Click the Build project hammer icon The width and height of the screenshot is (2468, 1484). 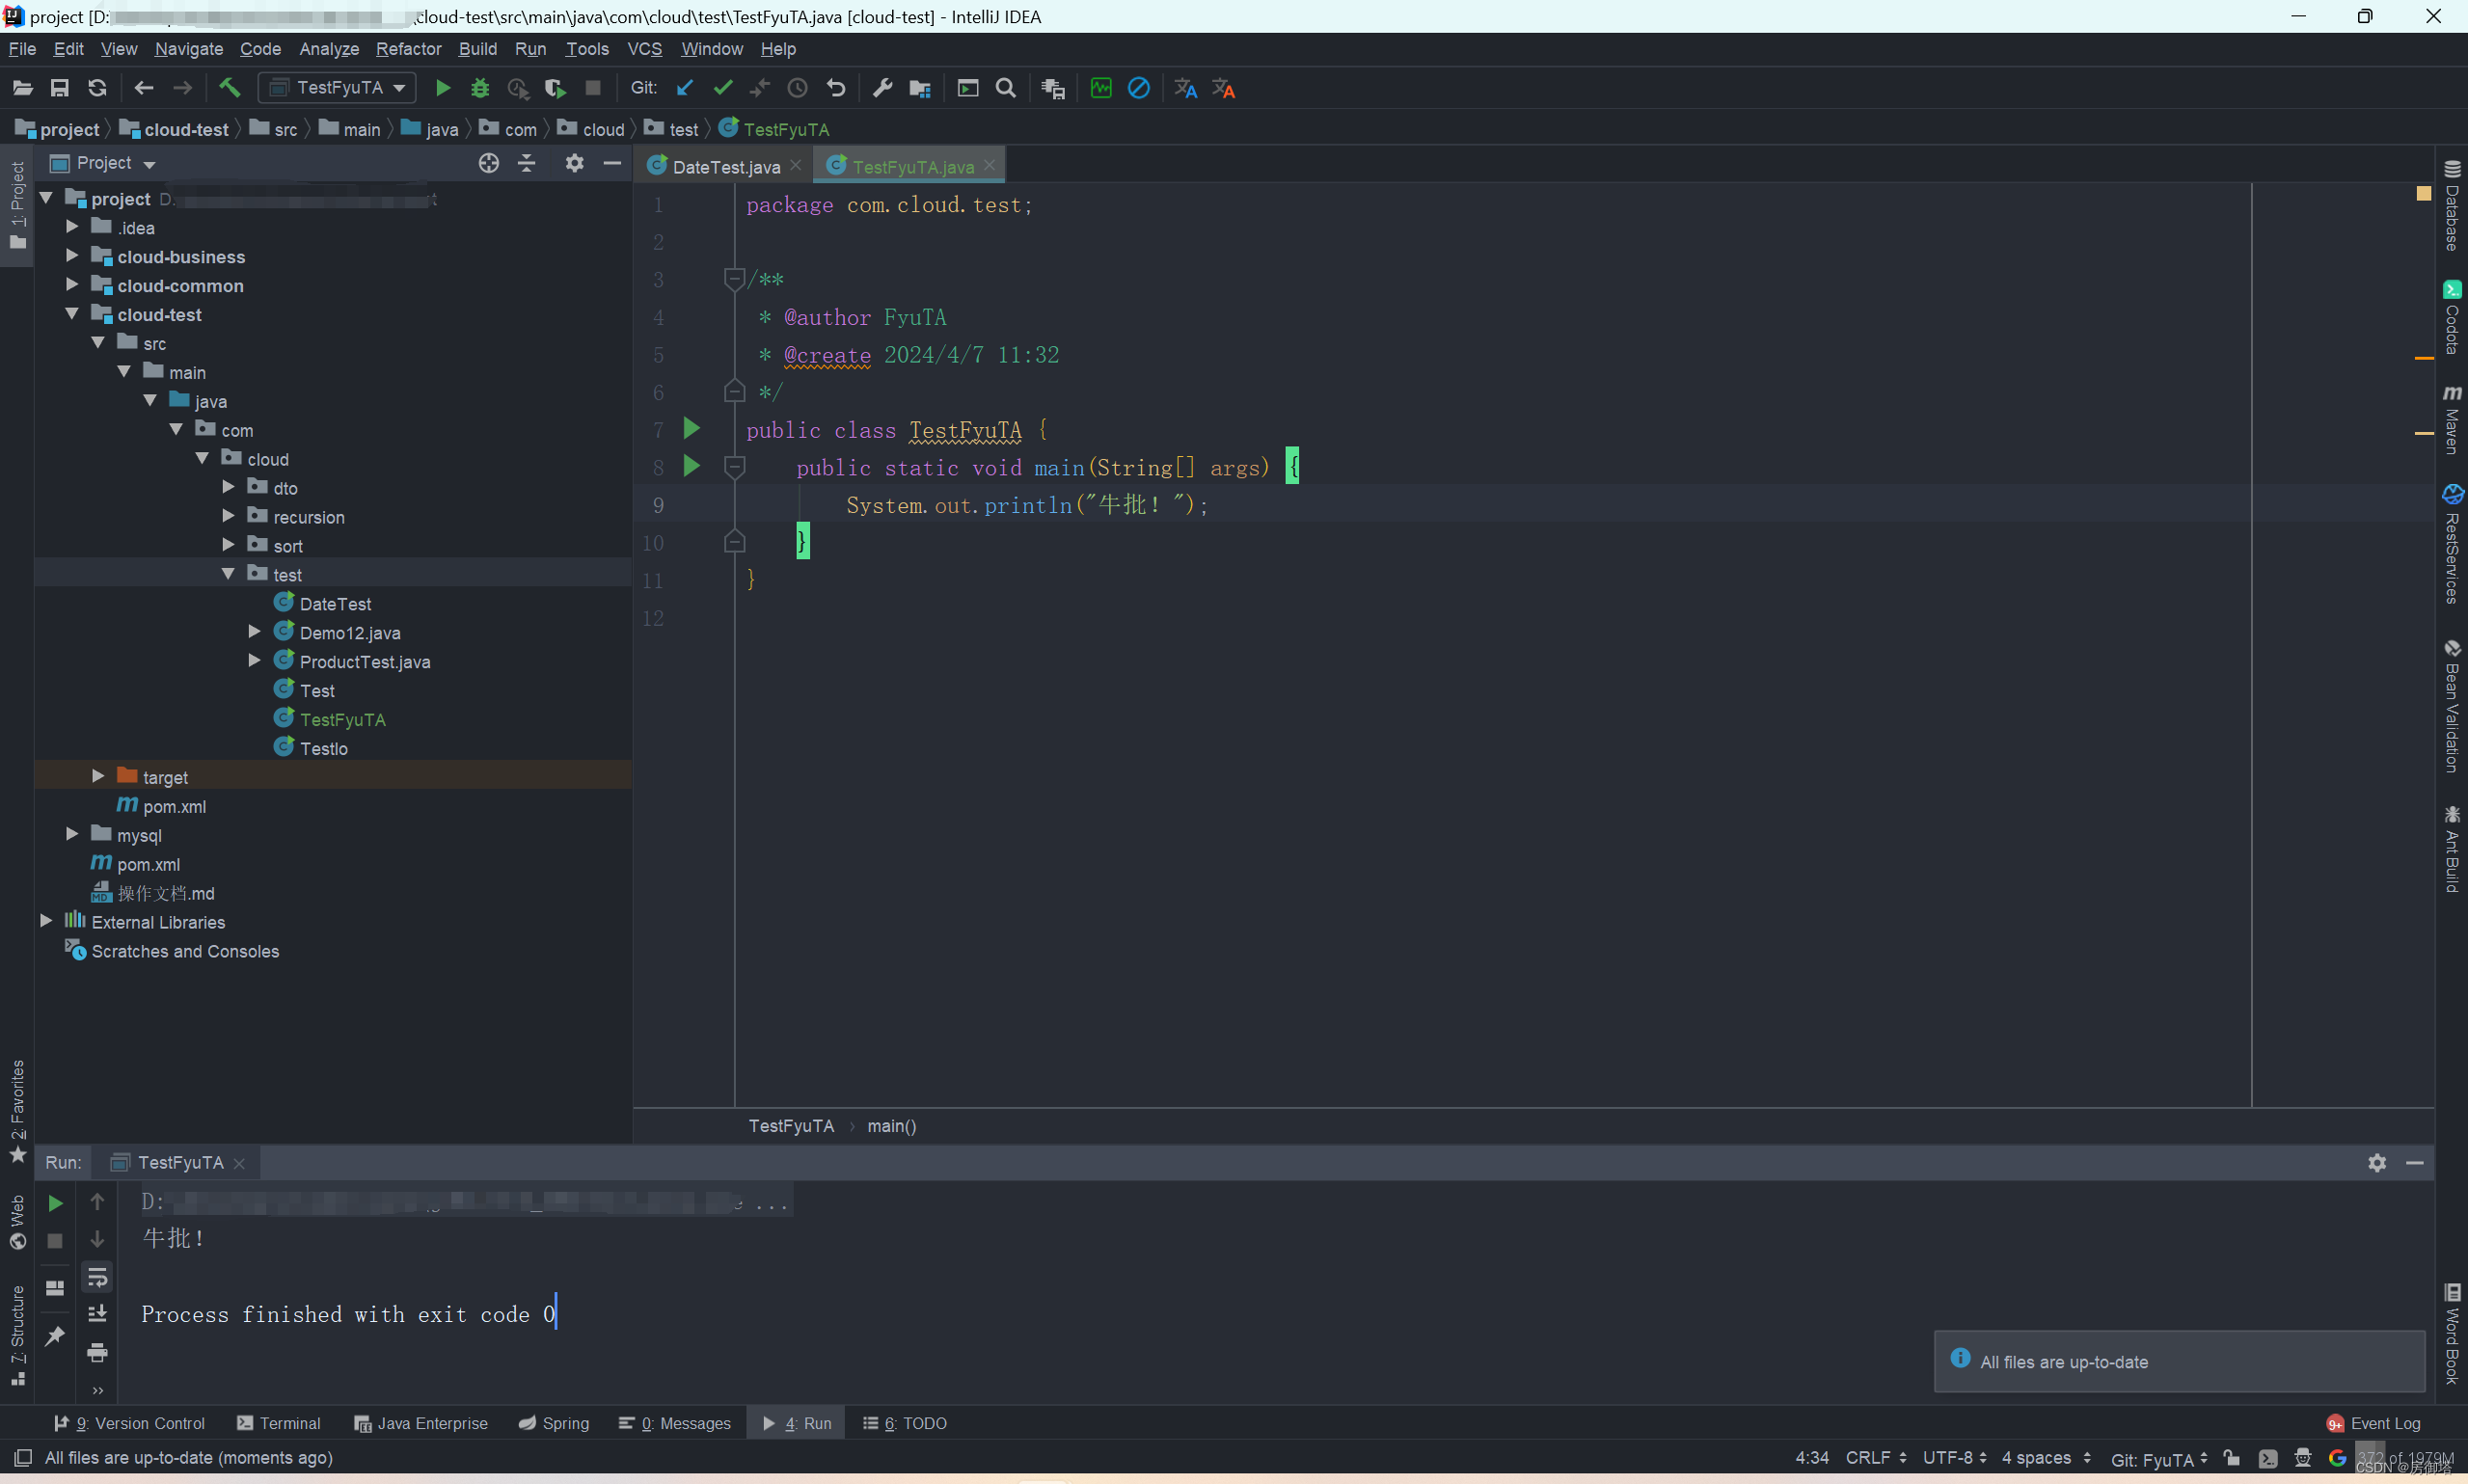[229, 88]
